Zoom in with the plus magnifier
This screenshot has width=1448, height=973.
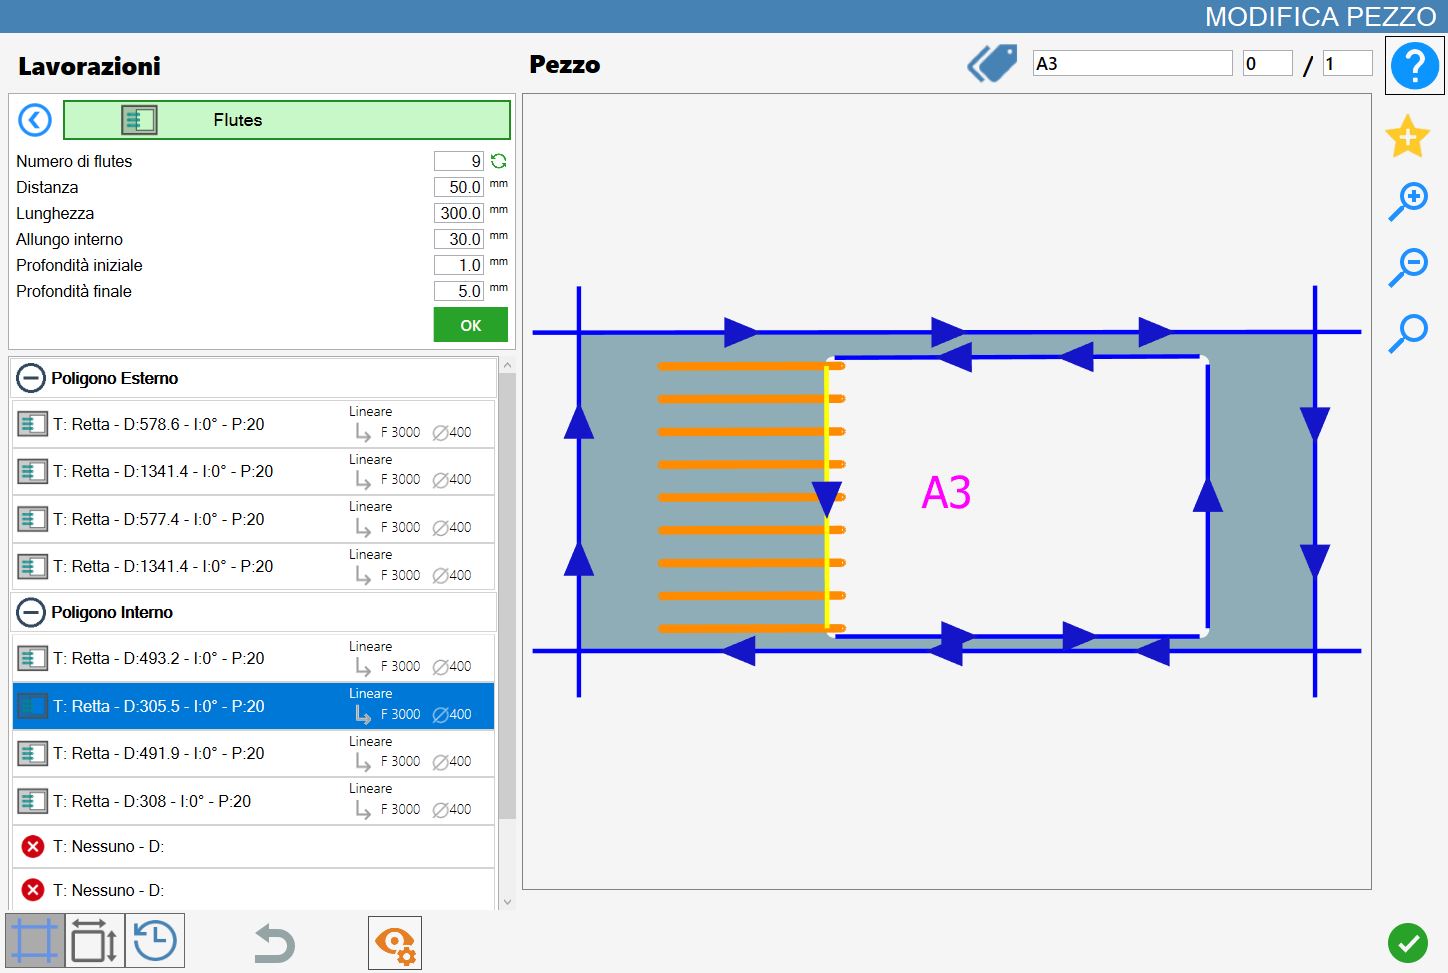point(1408,201)
